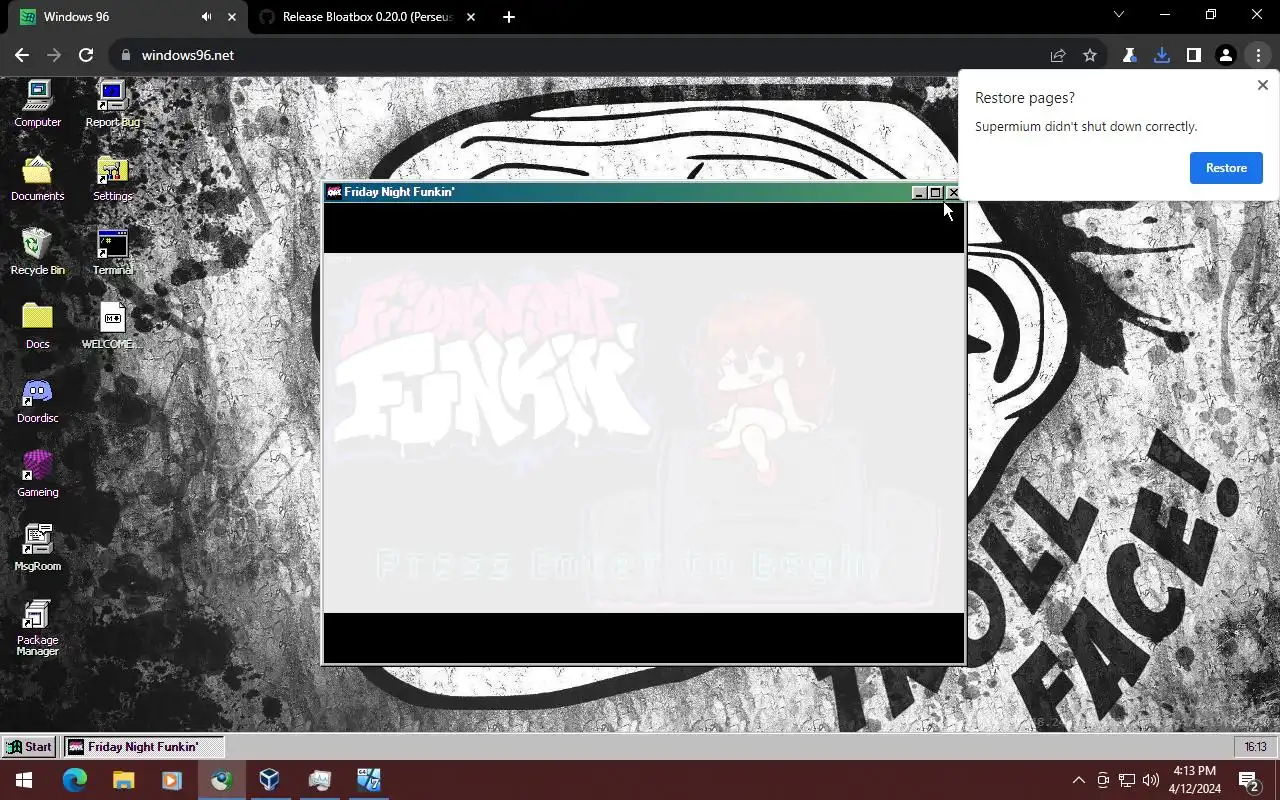Screen dimensions: 1280x800
Task: Open the network tray icon
Action: click(x=1127, y=780)
